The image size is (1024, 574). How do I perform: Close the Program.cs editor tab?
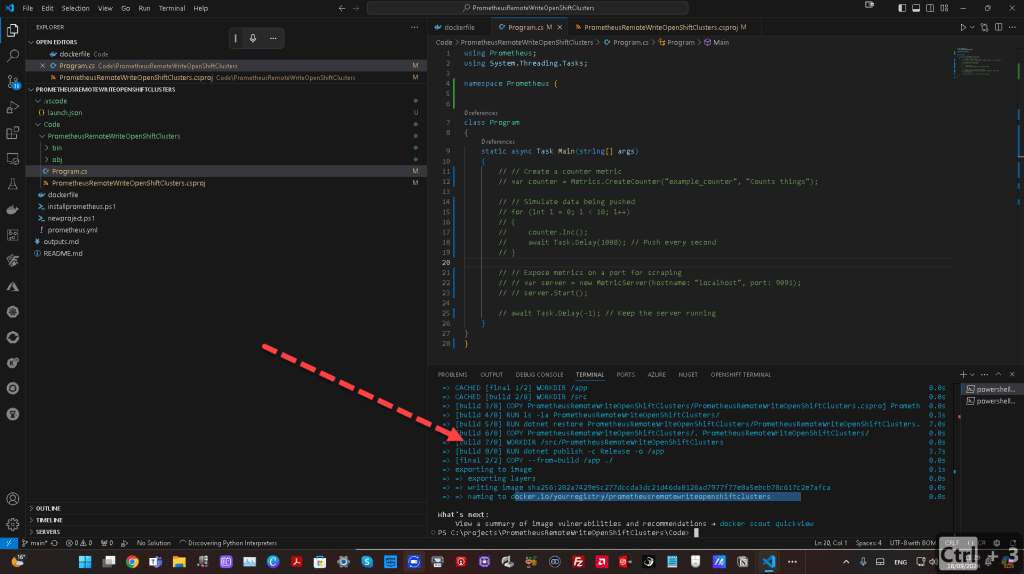click(x=560, y=27)
